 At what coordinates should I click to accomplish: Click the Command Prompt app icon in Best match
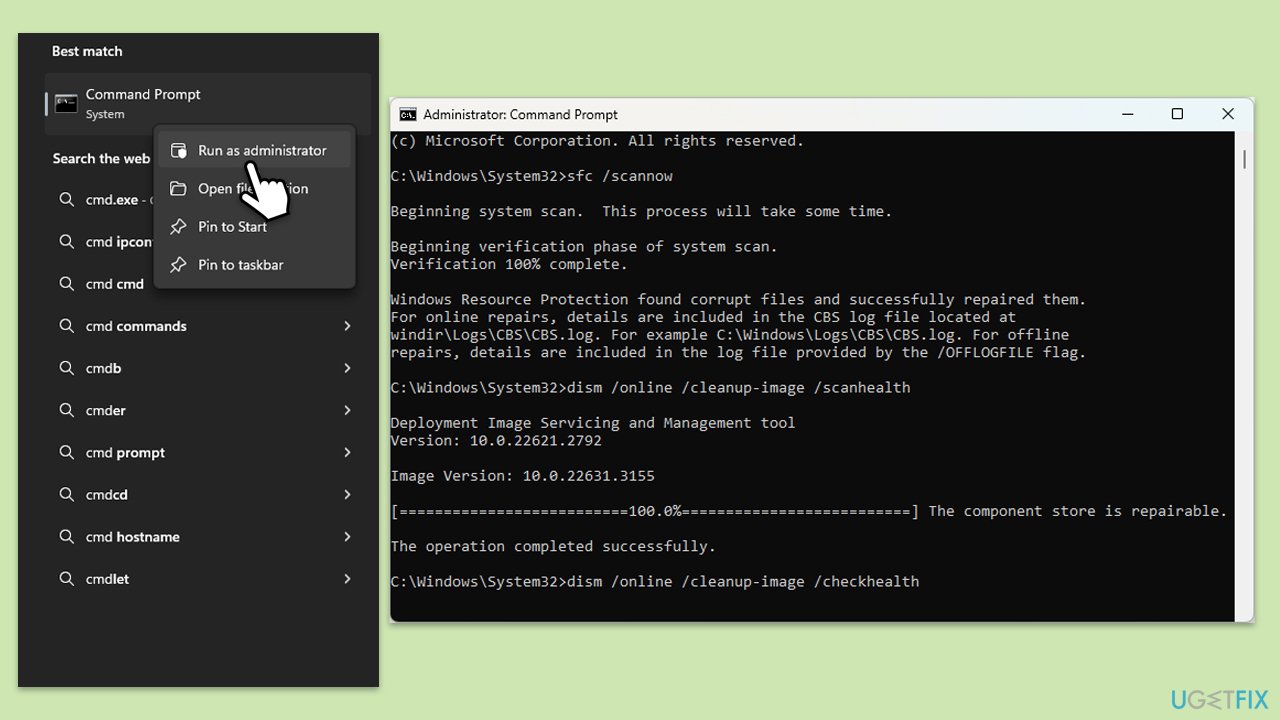[66, 104]
